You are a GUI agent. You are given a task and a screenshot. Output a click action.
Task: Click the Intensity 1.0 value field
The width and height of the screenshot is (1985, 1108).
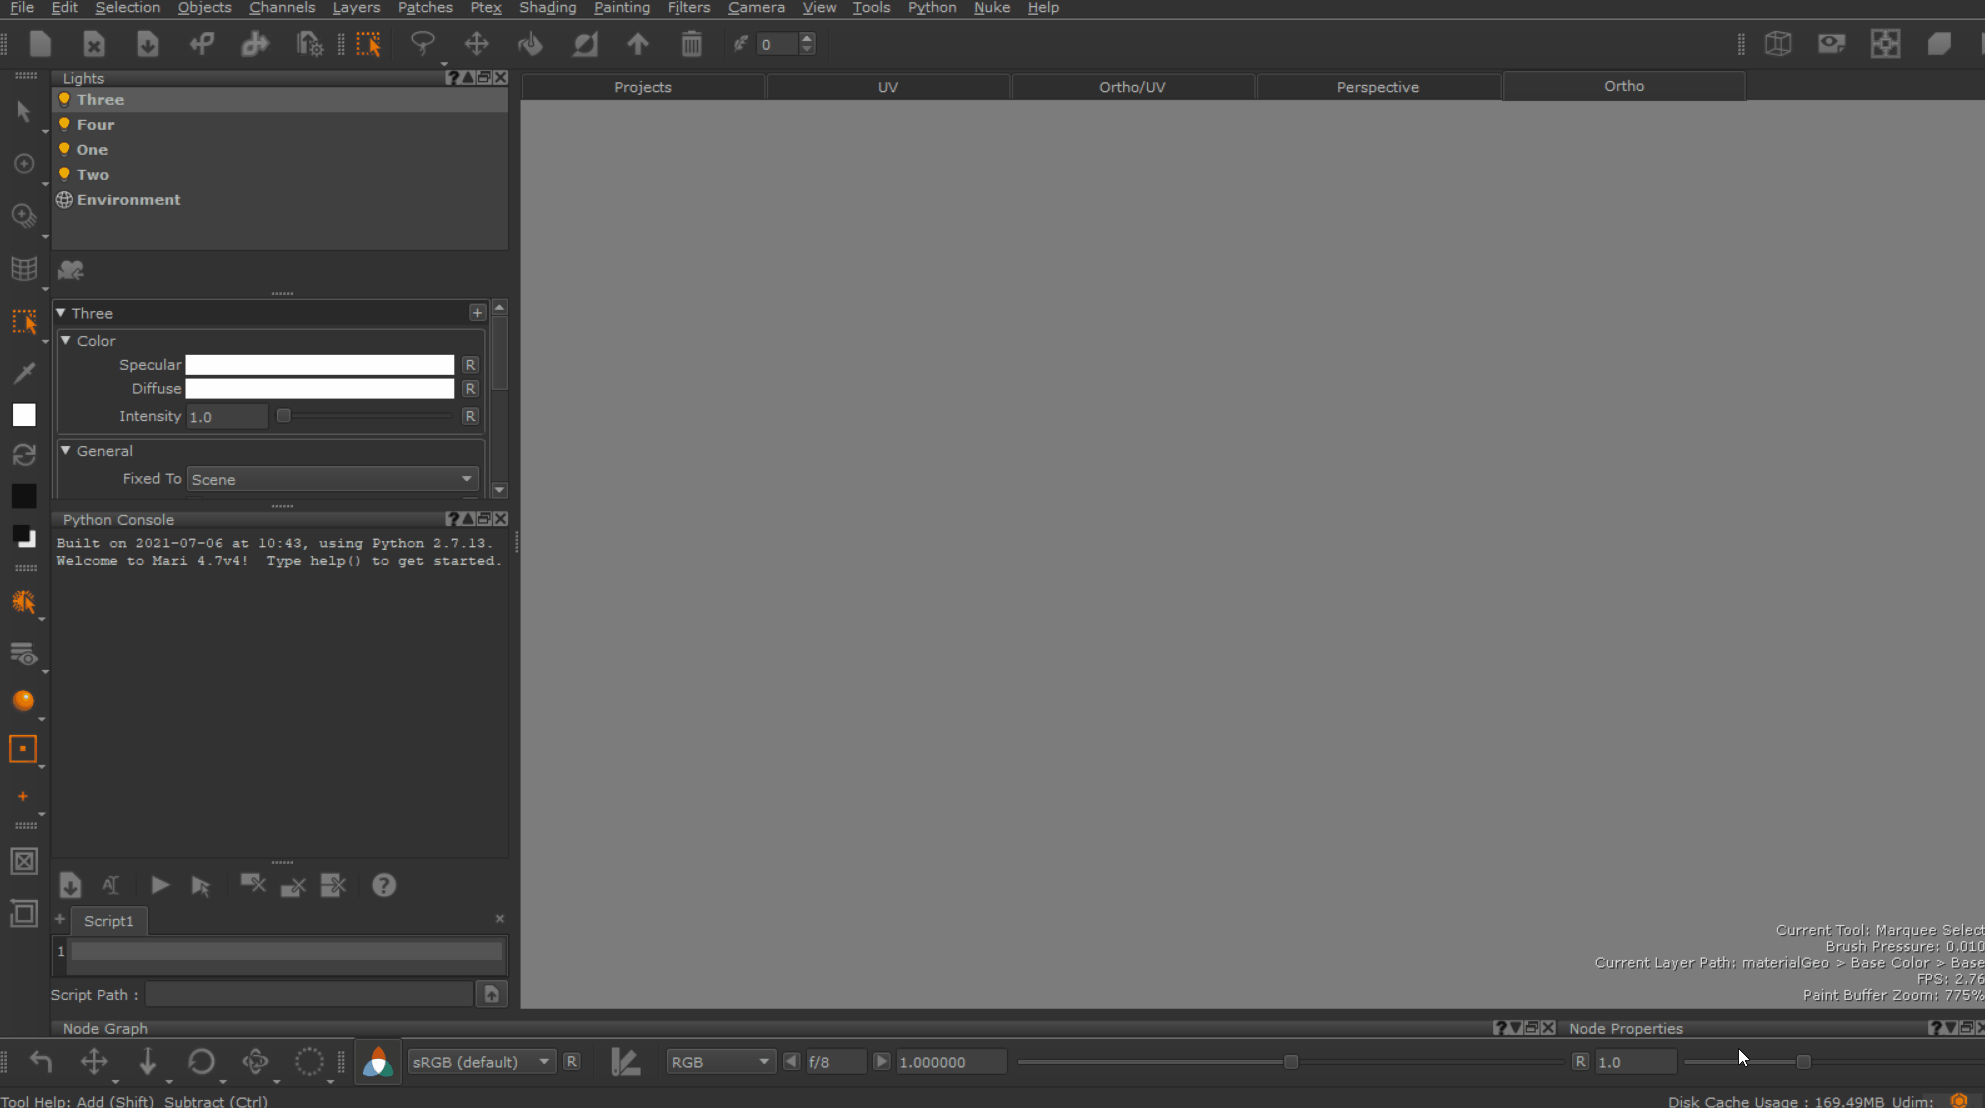227,417
